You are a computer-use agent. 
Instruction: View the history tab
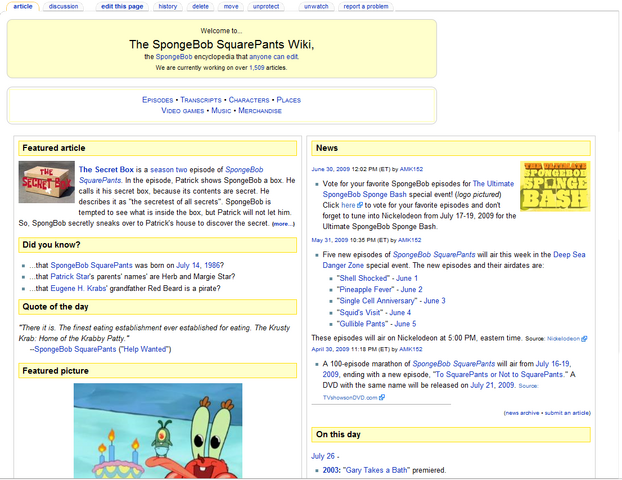168,6
